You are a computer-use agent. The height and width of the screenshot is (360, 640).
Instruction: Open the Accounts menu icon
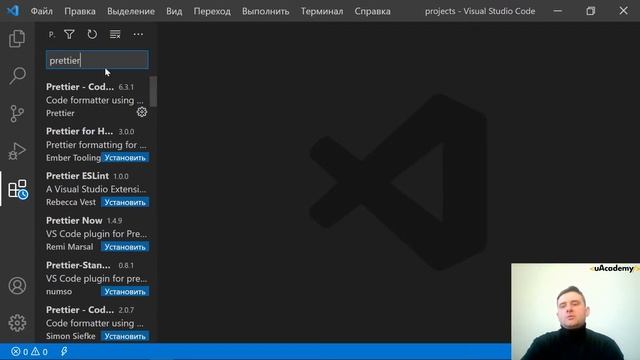click(x=17, y=286)
